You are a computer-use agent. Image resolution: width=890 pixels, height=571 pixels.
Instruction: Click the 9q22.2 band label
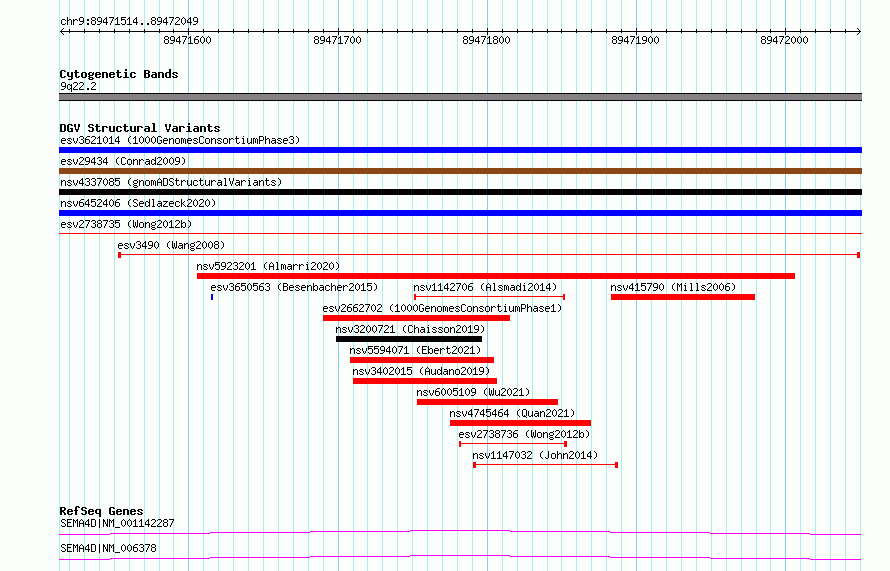[78, 86]
